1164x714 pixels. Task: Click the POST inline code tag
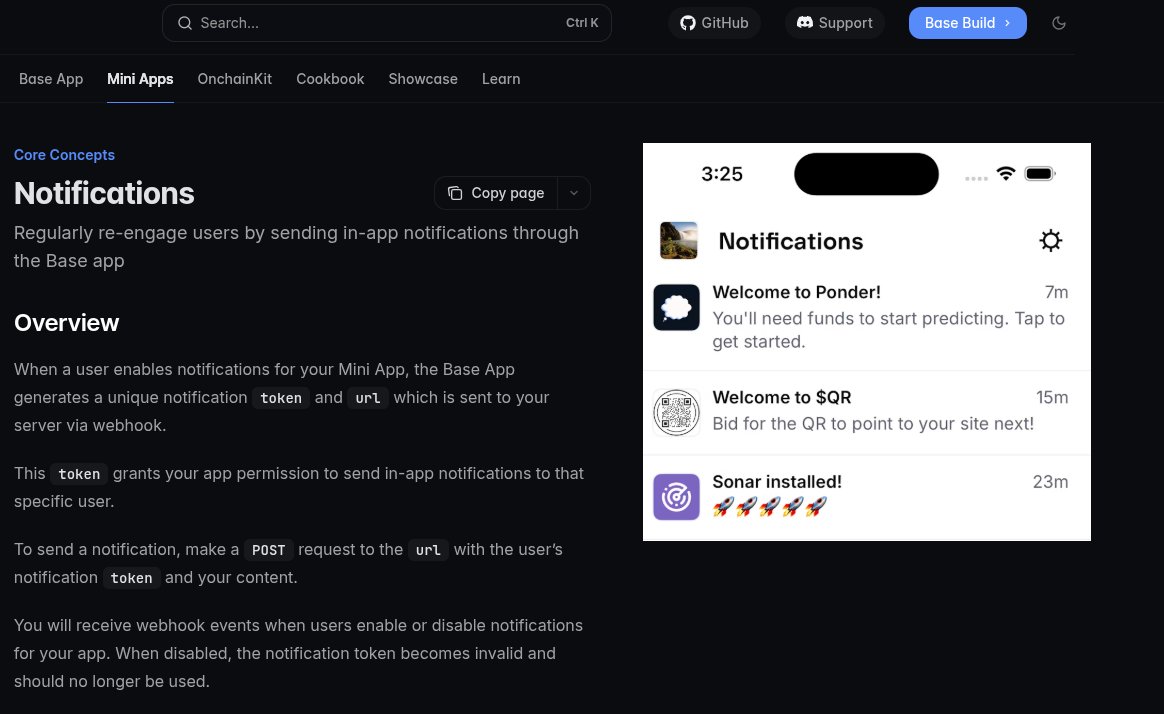[268, 550]
